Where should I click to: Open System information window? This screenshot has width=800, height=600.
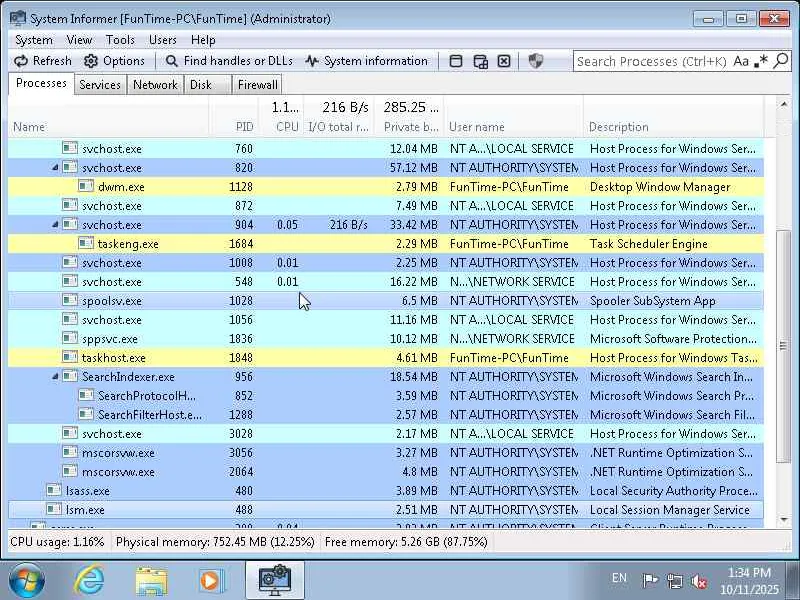tap(366, 61)
